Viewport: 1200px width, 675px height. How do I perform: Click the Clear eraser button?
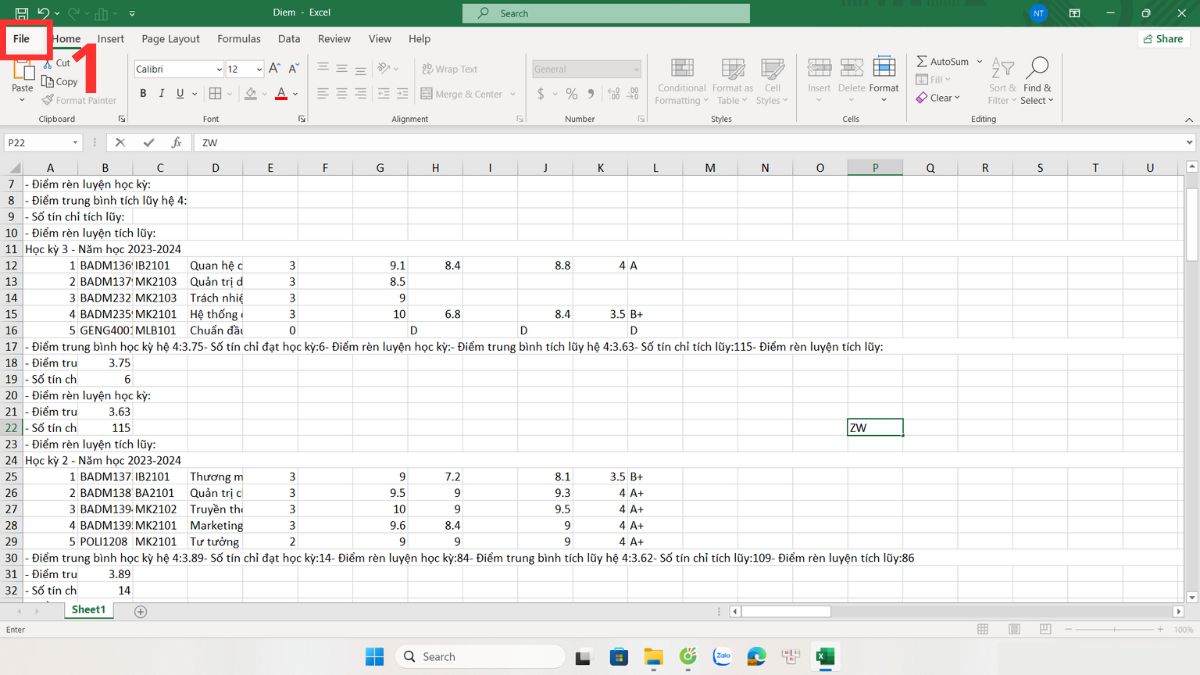pyautogui.click(x=938, y=98)
